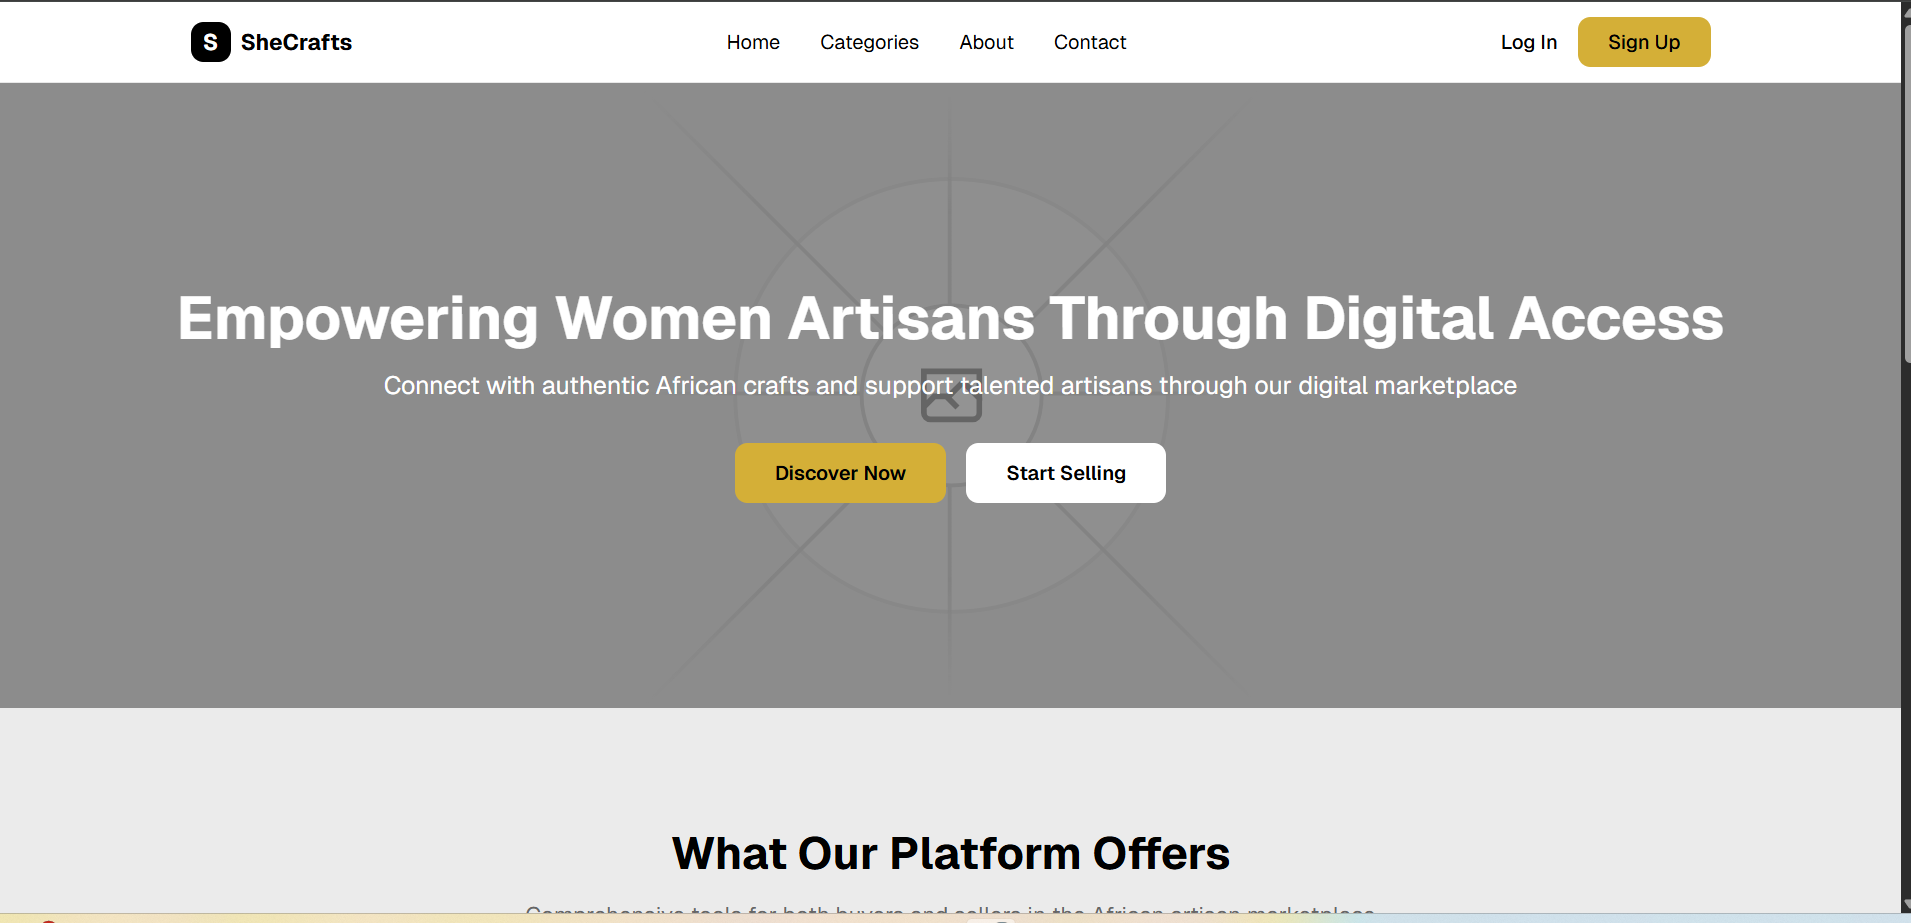Click the Discover Now button
The image size is (1911, 923).
click(x=839, y=473)
